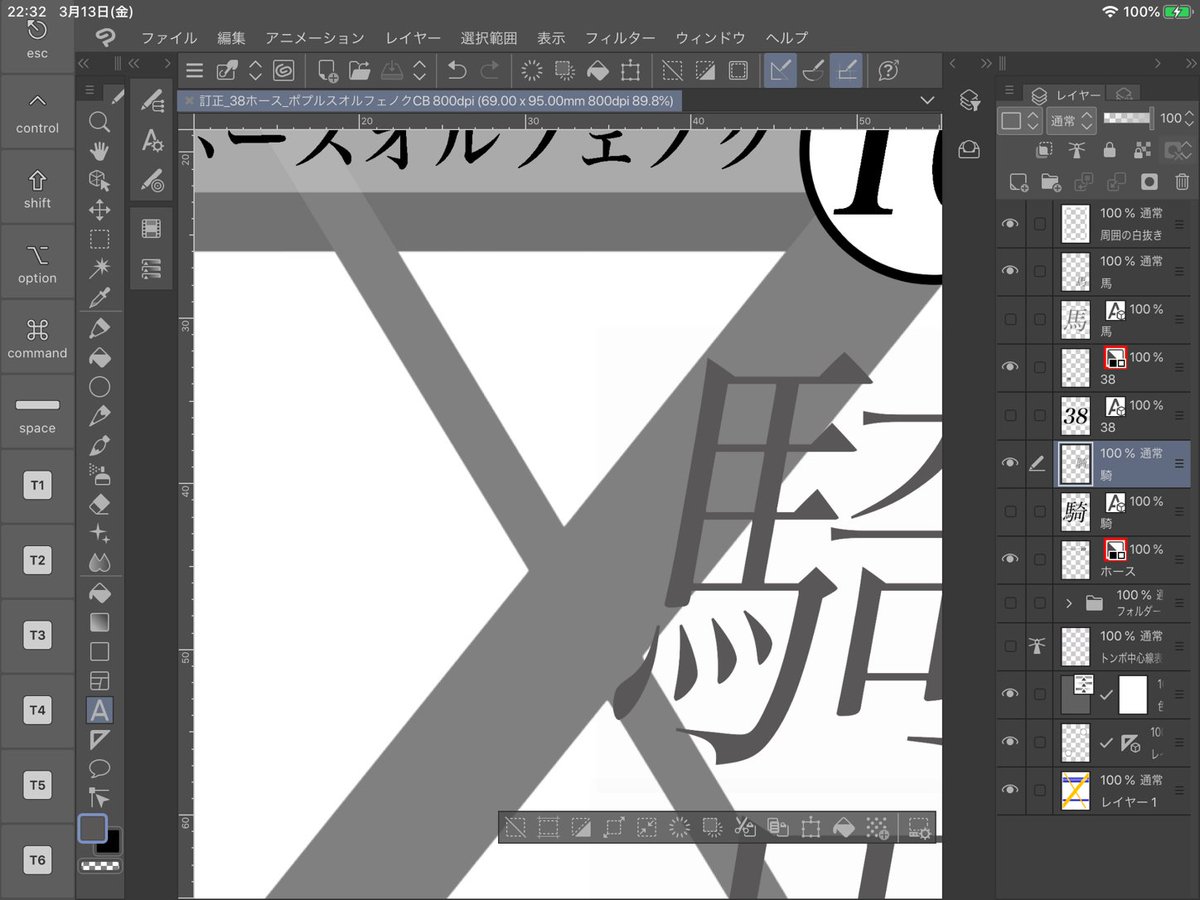Image resolution: width=1200 pixels, height=900 pixels.
Task: Select the Eyedropper tool
Action: pos(99,298)
